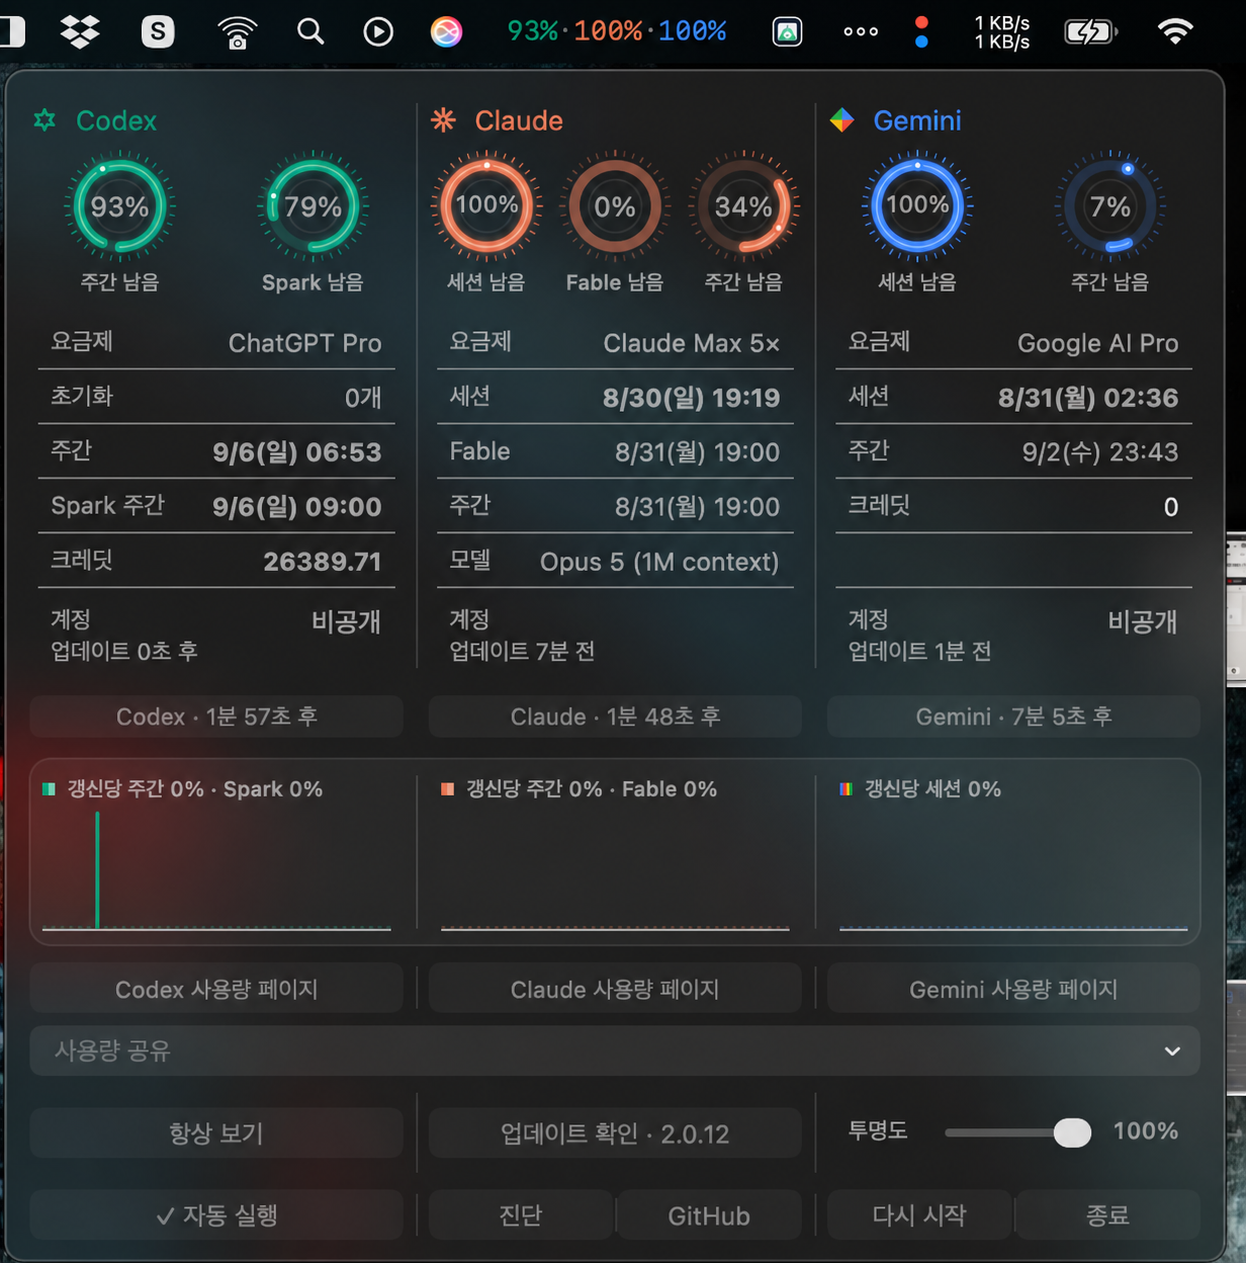Click Codex 요금제 ChatGPT Pro value

(305, 343)
